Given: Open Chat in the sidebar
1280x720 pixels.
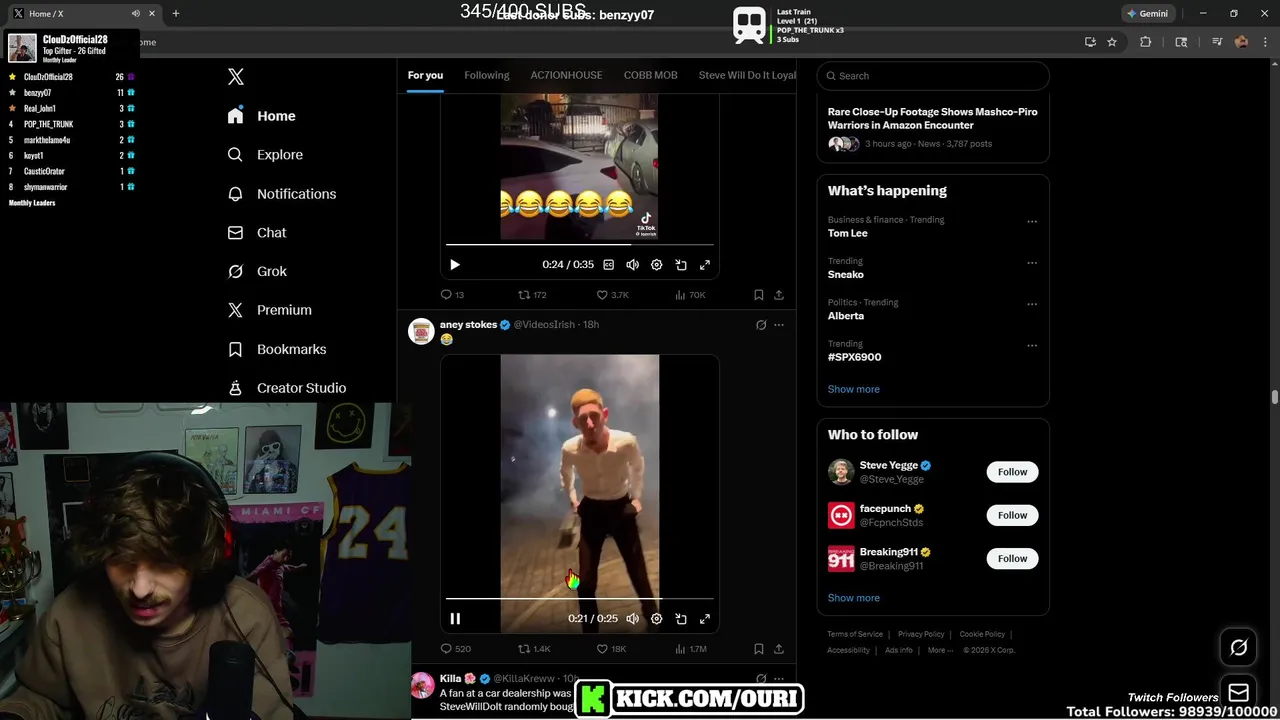Looking at the screenshot, I should click(257, 232).
